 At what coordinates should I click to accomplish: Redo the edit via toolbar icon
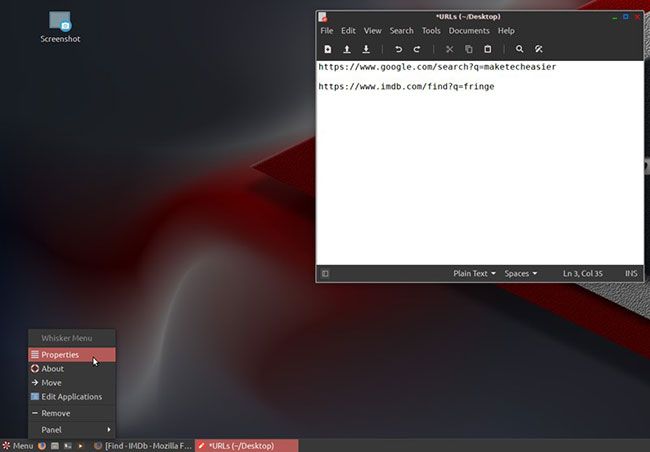pos(417,49)
